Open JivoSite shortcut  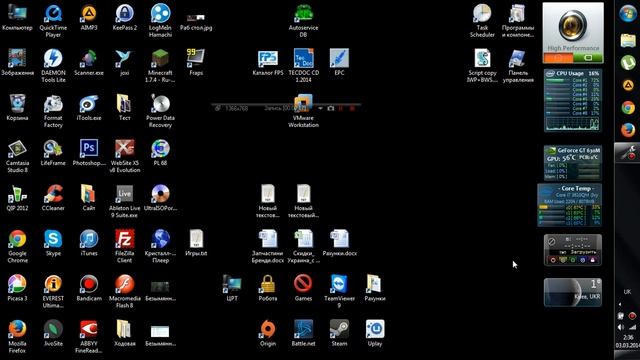pyautogui.click(x=53, y=333)
